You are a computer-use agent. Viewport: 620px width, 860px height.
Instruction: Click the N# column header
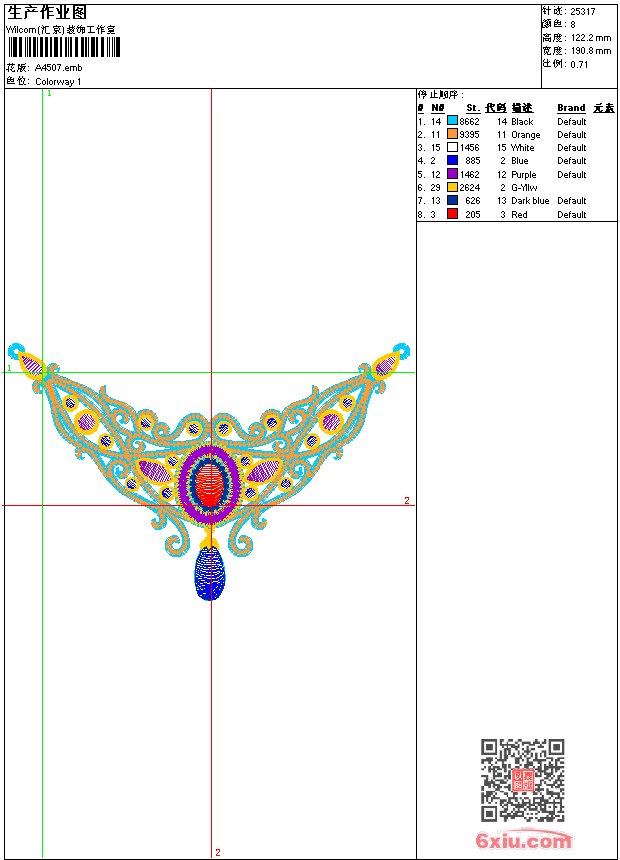tap(437, 108)
